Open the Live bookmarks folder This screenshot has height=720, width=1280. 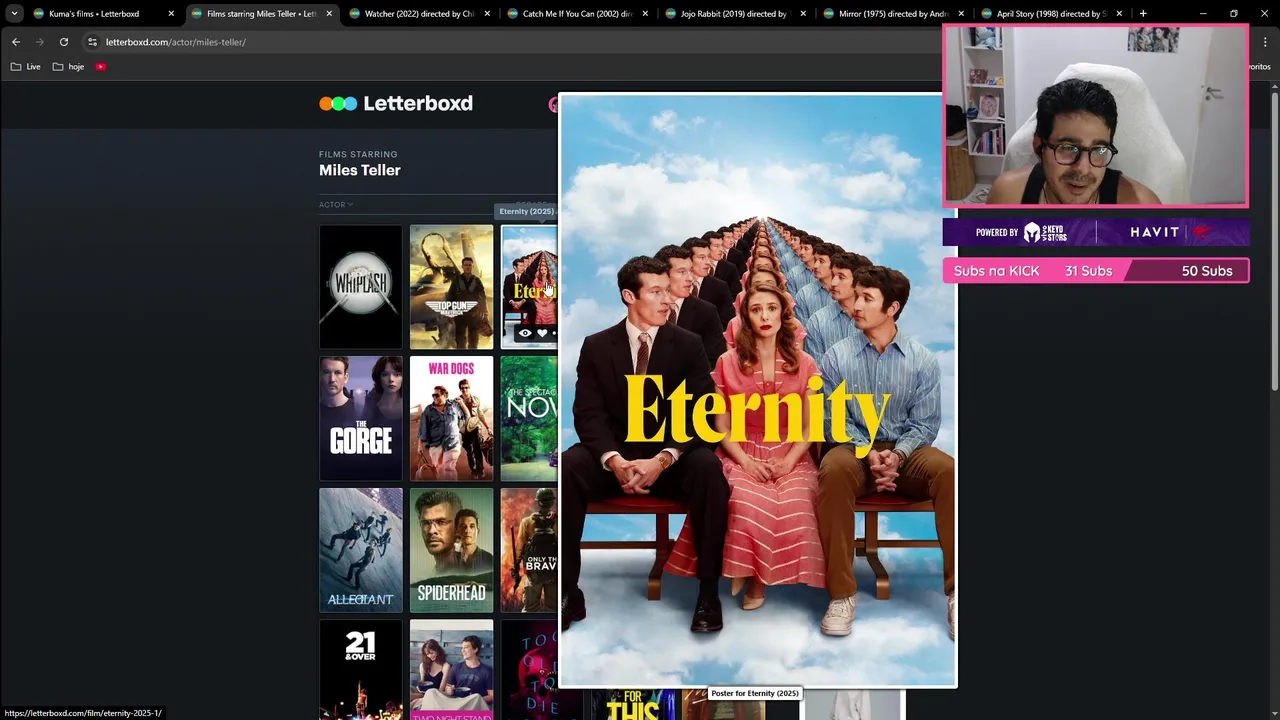coord(26,67)
